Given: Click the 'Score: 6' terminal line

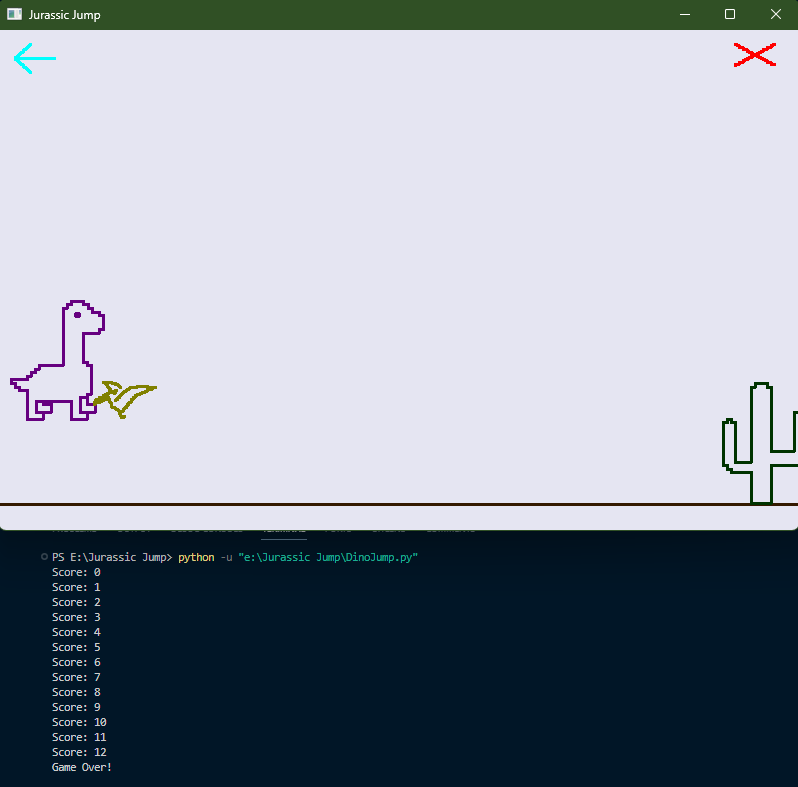Looking at the screenshot, I should pos(76,662).
